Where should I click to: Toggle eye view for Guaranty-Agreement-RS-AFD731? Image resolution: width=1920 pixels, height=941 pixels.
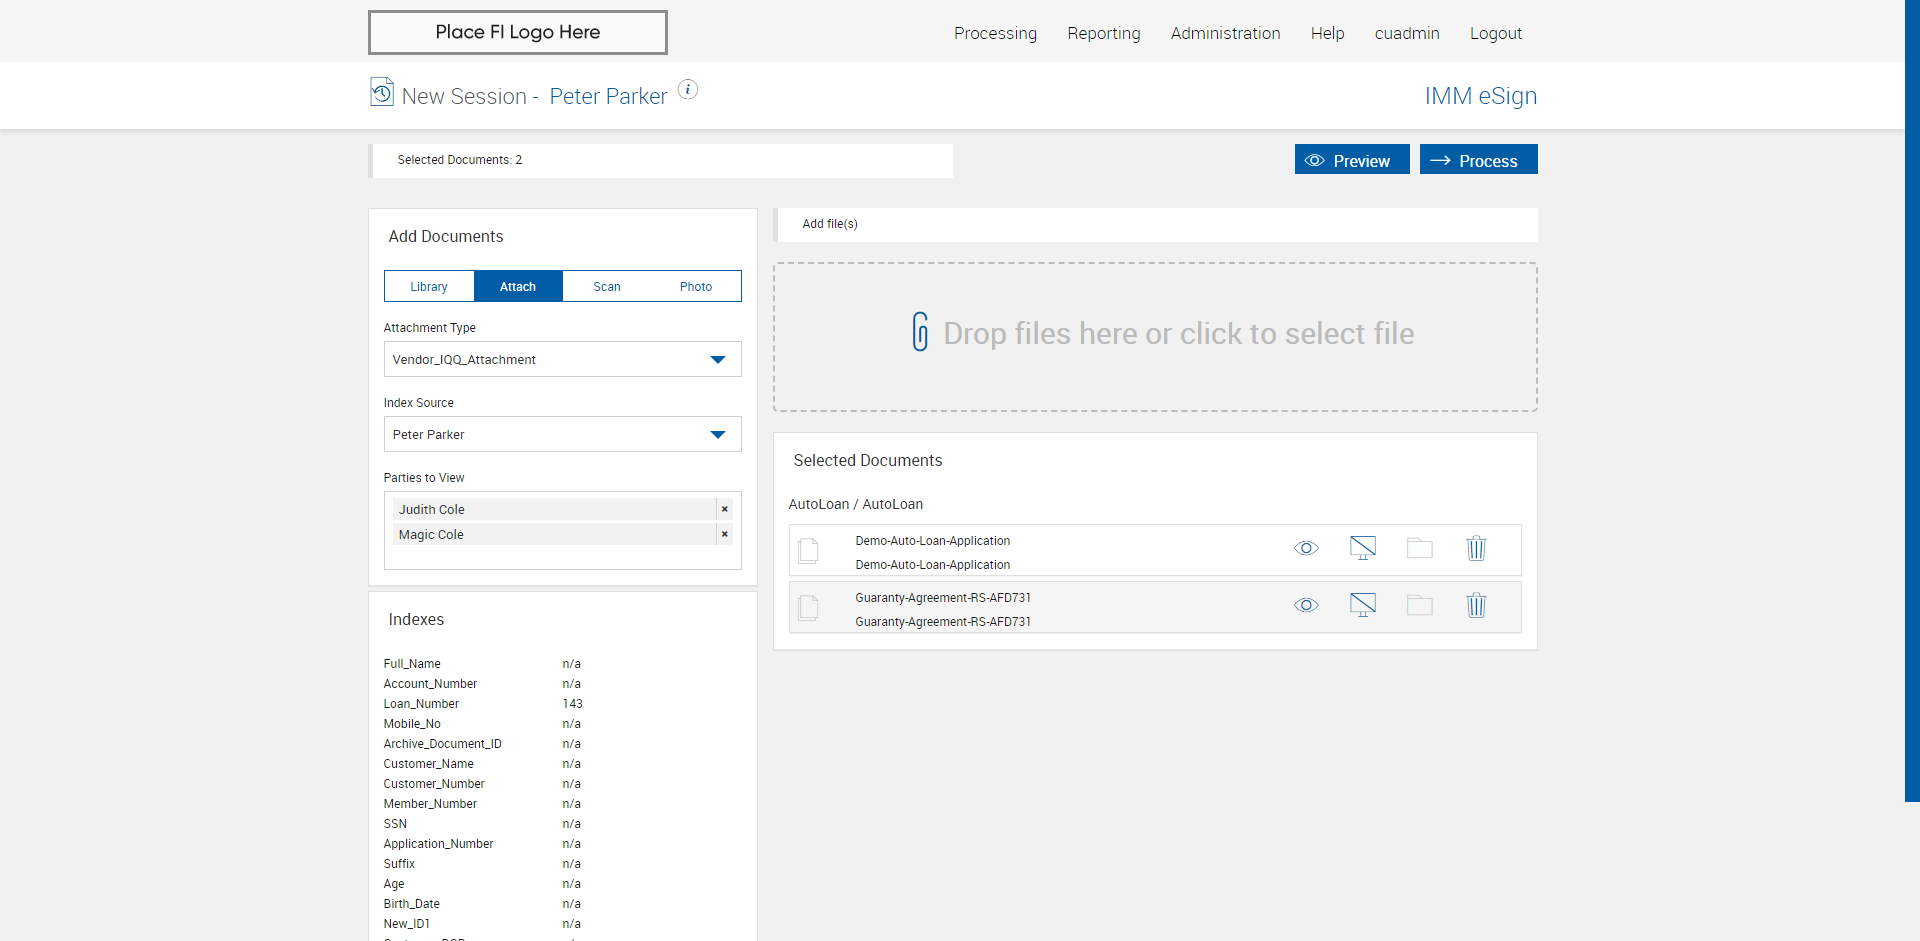pyautogui.click(x=1306, y=605)
